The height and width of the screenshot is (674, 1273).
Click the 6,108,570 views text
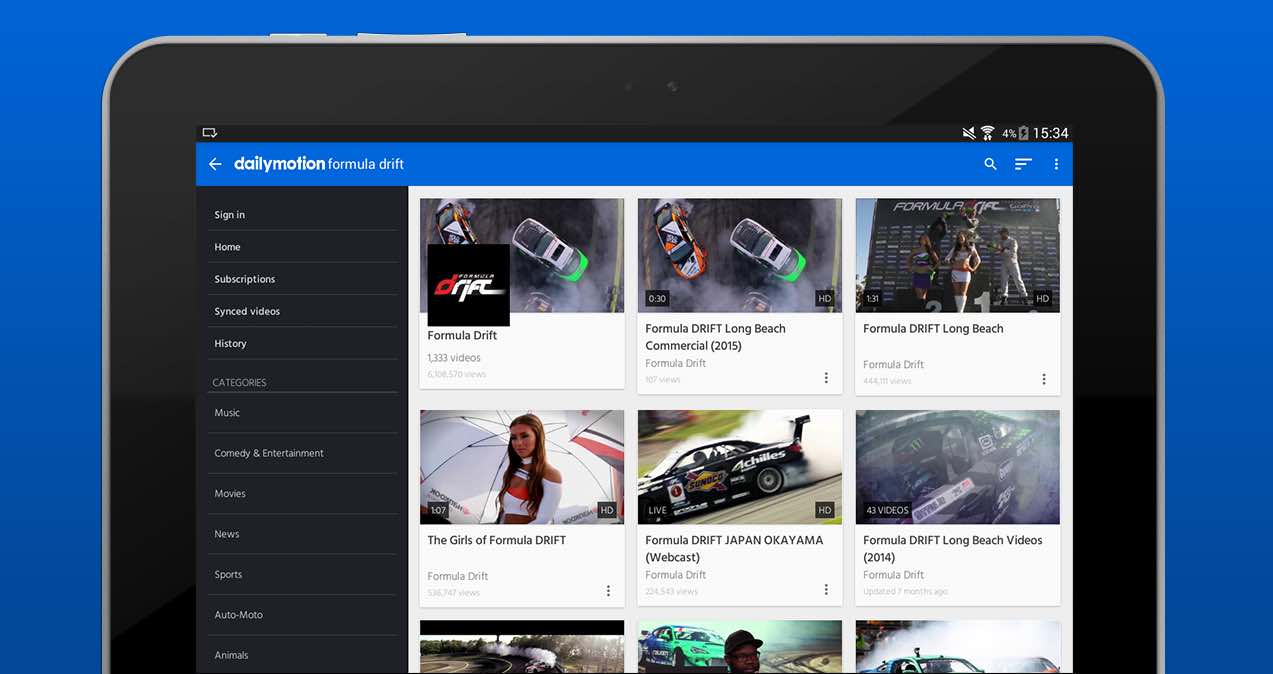(457, 375)
